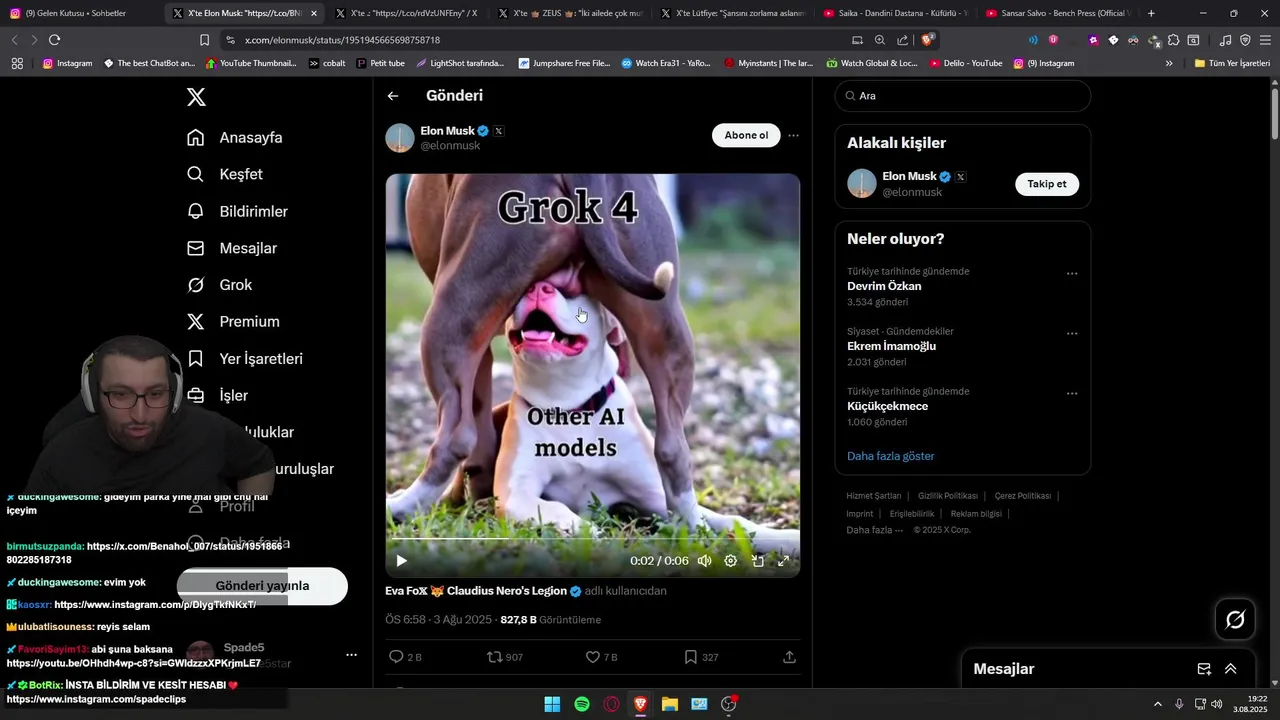Click Brave shields lion icon
Viewport: 1280px width, 720px height.
928,40
